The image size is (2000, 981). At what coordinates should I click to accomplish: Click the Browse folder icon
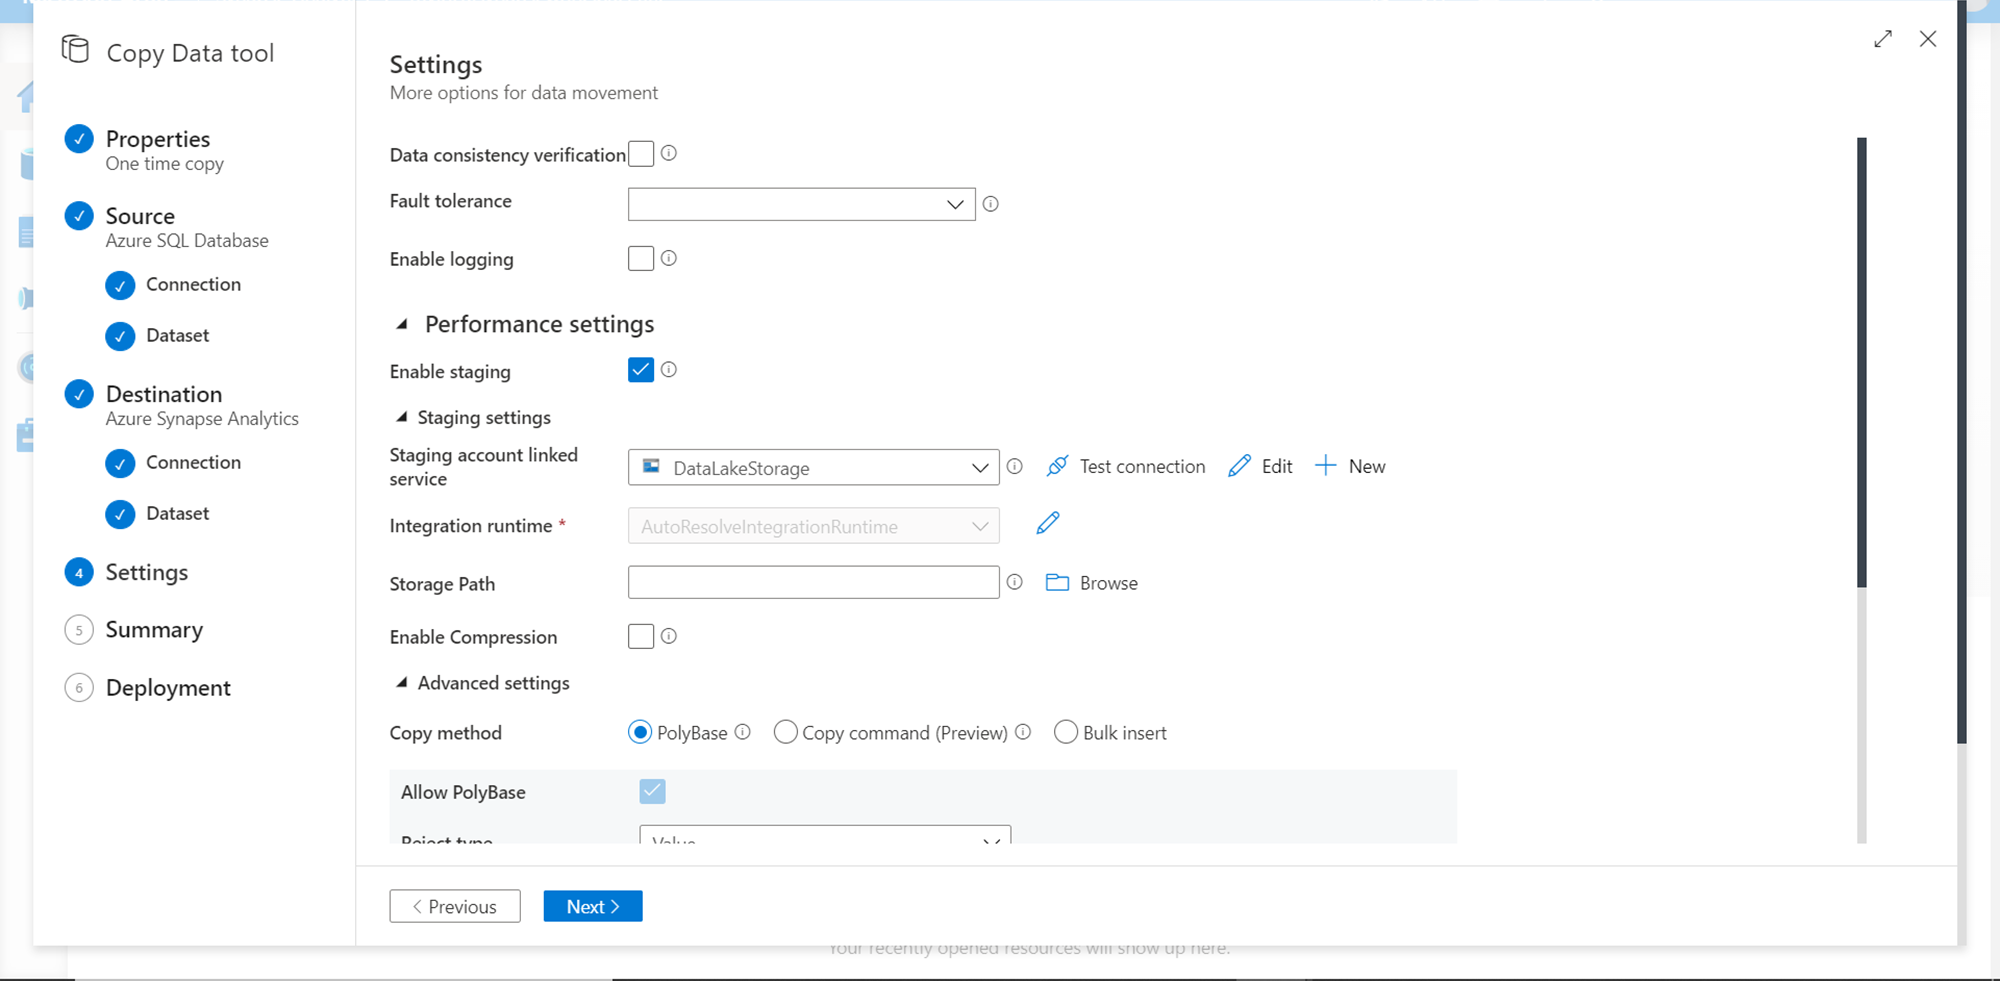(1057, 583)
